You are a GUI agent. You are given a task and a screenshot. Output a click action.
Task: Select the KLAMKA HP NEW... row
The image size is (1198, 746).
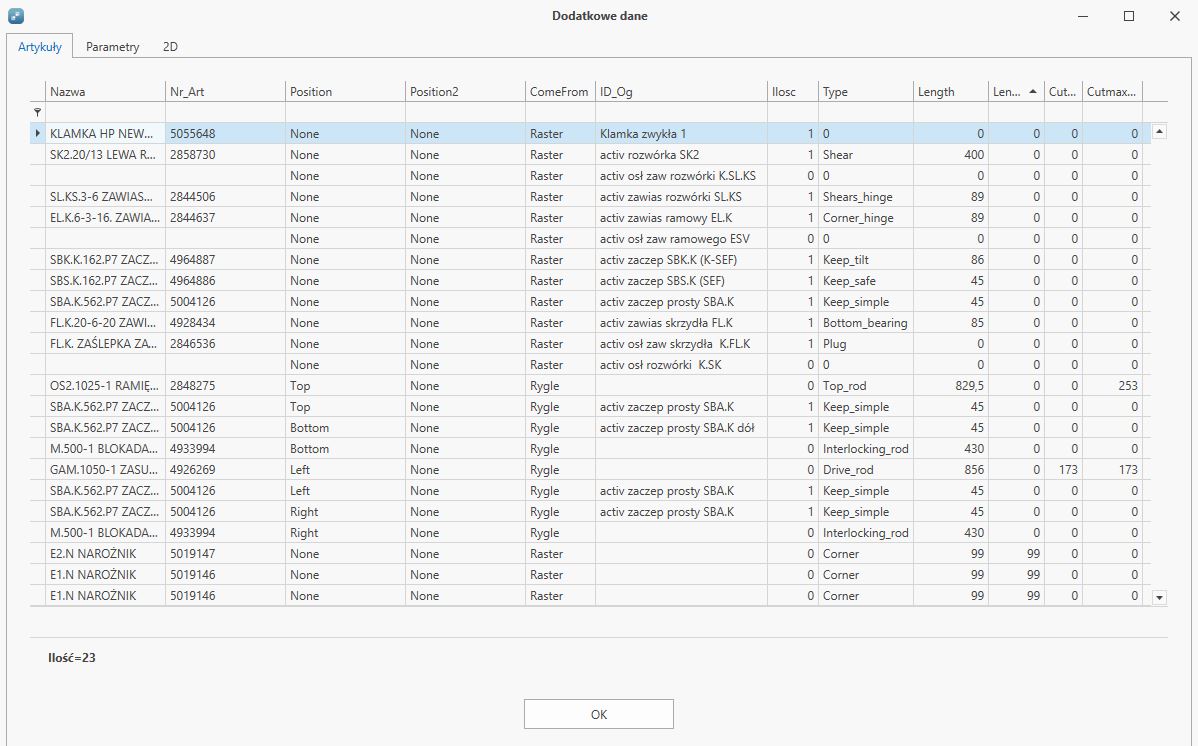[x=590, y=133]
